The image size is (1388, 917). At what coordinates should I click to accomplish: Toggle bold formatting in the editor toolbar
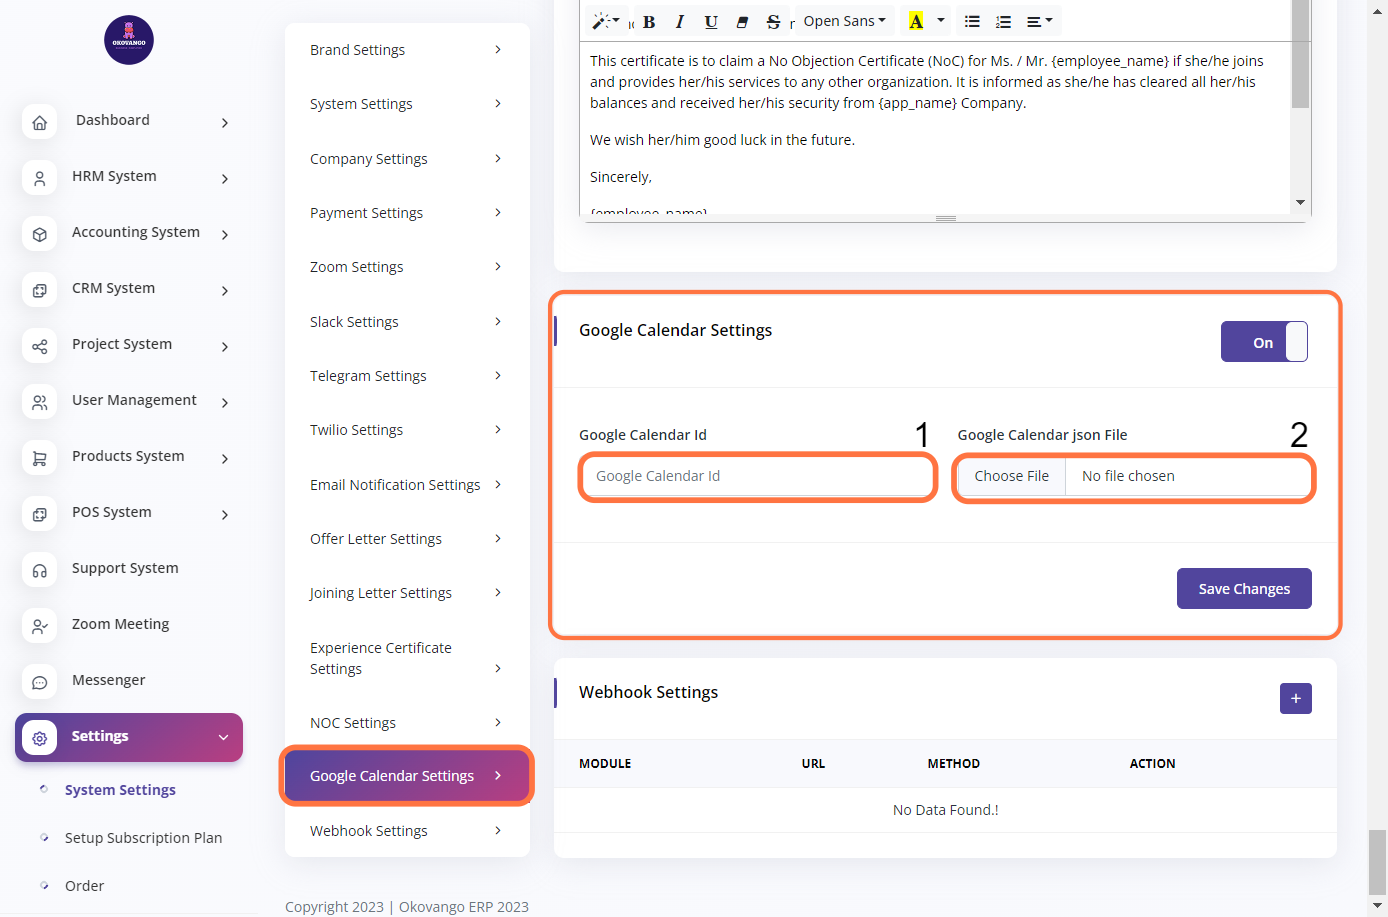click(649, 21)
